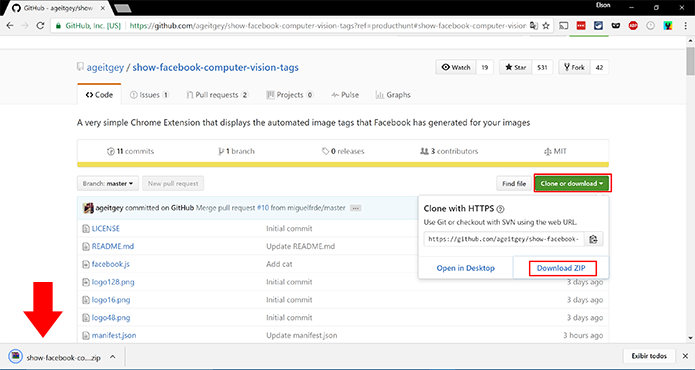Image resolution: width=695 pixels, height=370 pixels.
Task: Select the clone URL text field
Action: point(504,239)
